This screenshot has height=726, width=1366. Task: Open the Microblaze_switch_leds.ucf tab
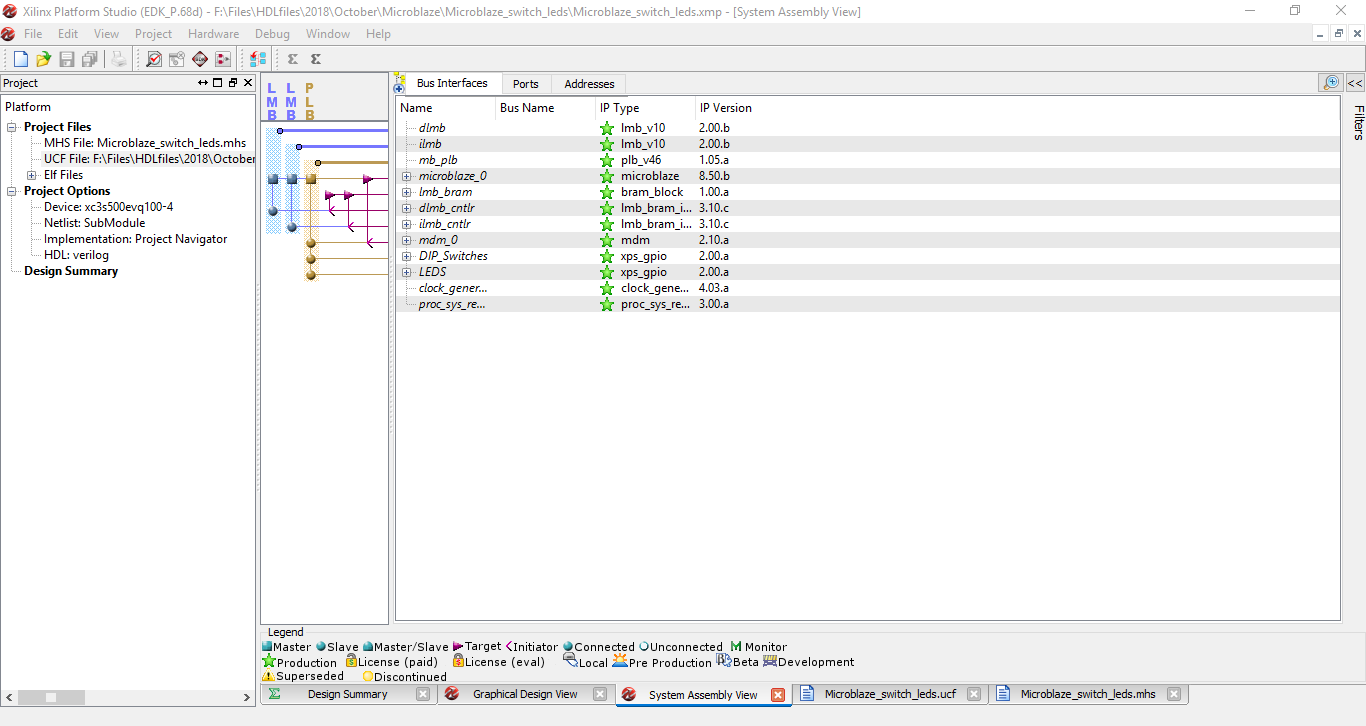890,694
